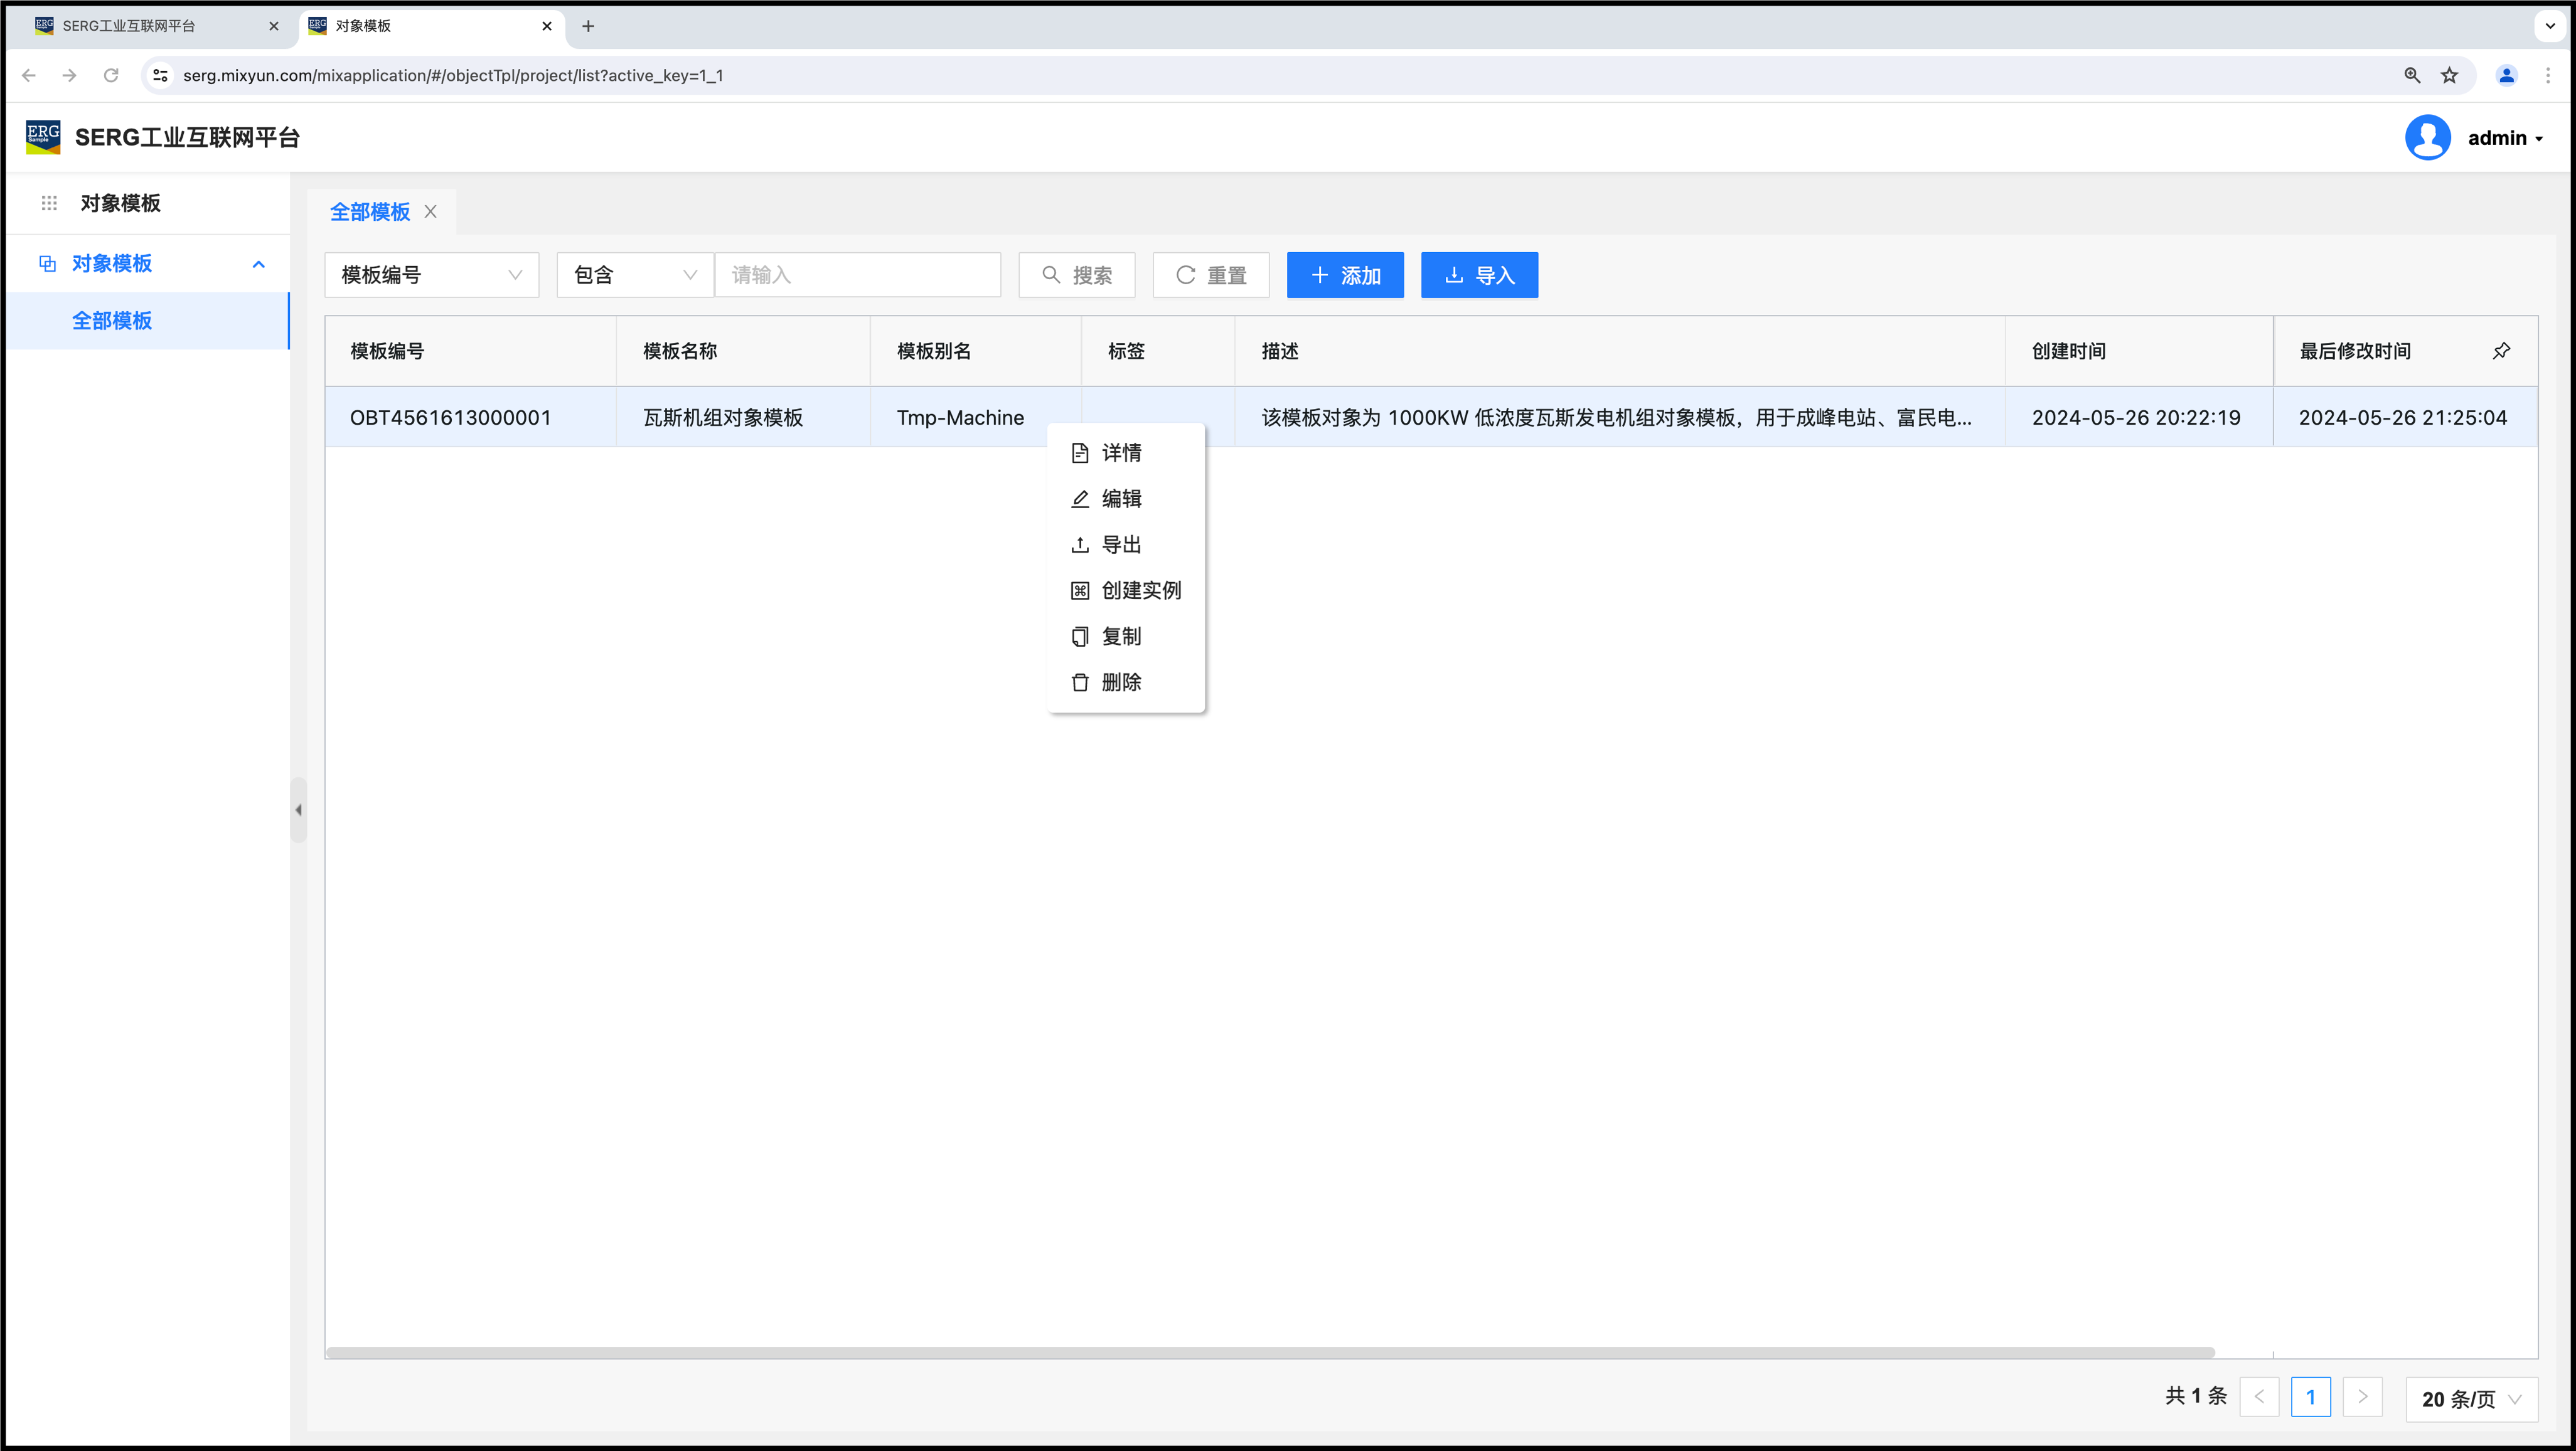This screenshot has width=2576, height=1451.
Task: Close the 全部模板 tab with its X
Action: tap(431, 212)
